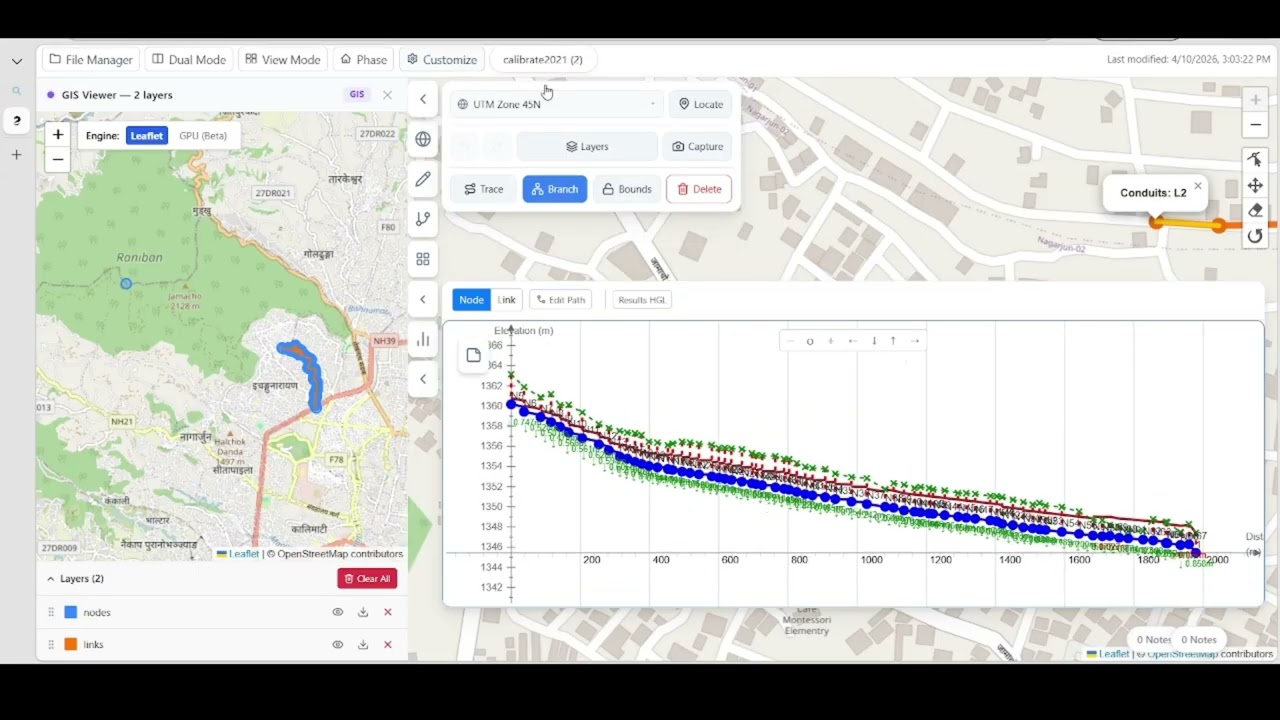Click the orange links layer color swatch
The height and width of the screenshot is (720, 1280).
pyautogui.click(x=71, y=644)
